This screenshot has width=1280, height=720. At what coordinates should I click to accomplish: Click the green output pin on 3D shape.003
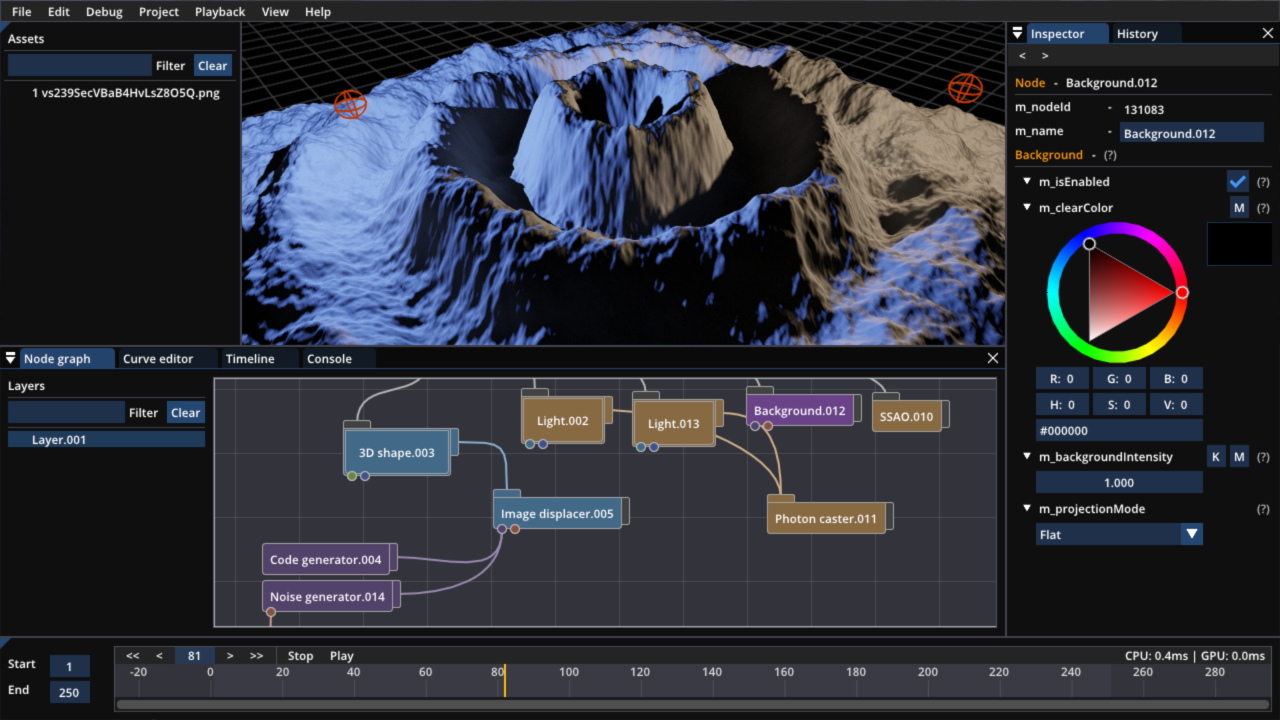pos(352,476)
